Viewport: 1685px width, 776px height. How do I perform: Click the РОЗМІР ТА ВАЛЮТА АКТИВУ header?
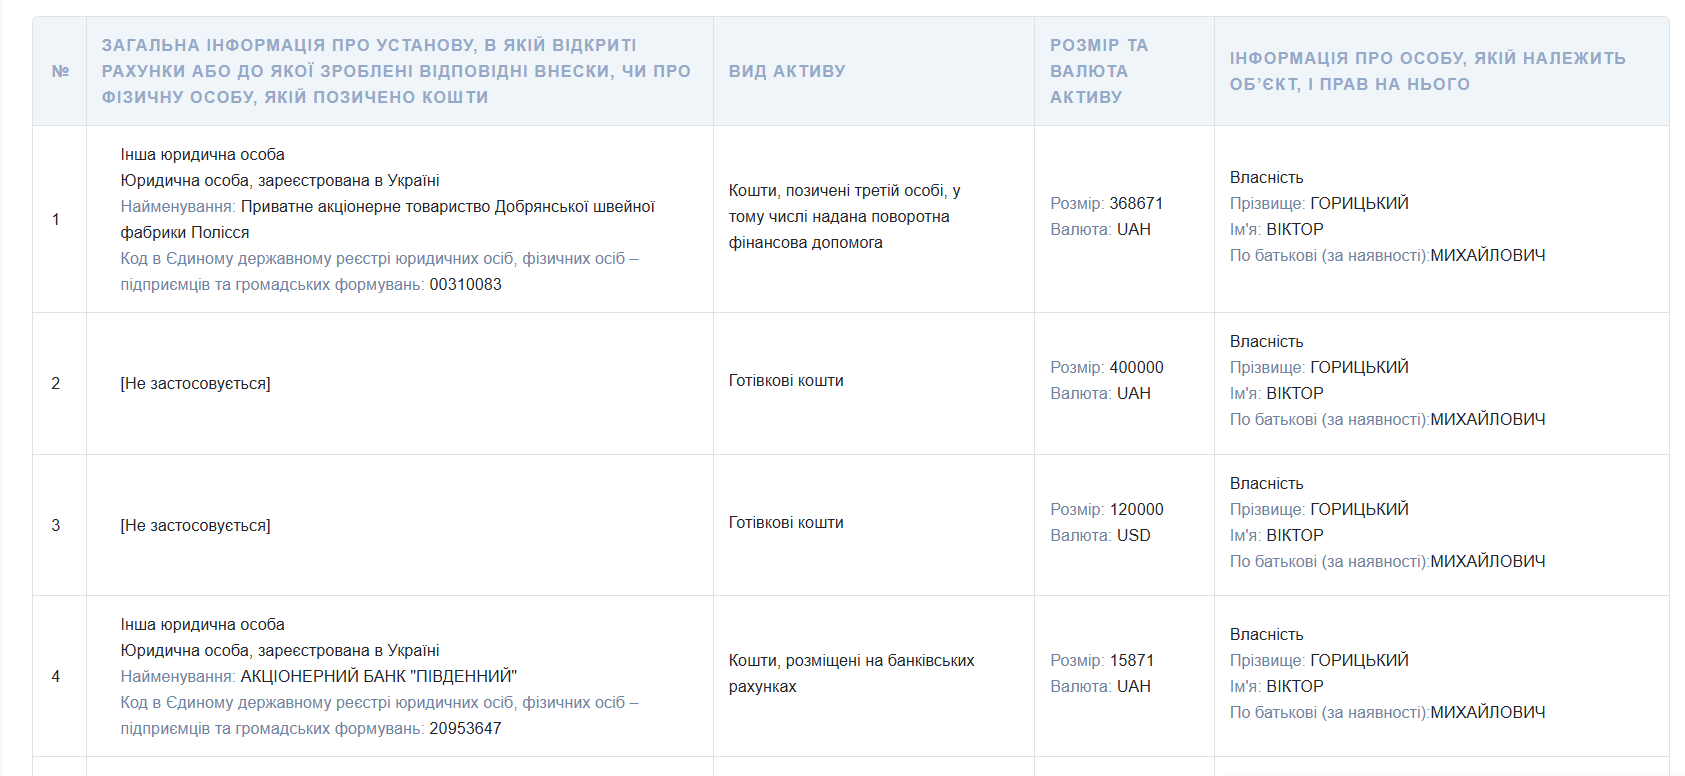[1099, 71]
